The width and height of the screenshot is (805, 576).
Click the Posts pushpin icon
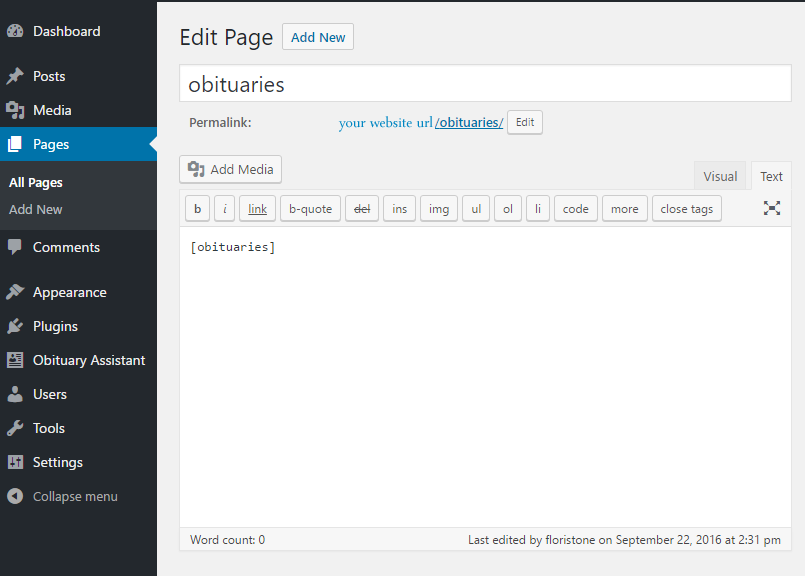tap(15, 77)
